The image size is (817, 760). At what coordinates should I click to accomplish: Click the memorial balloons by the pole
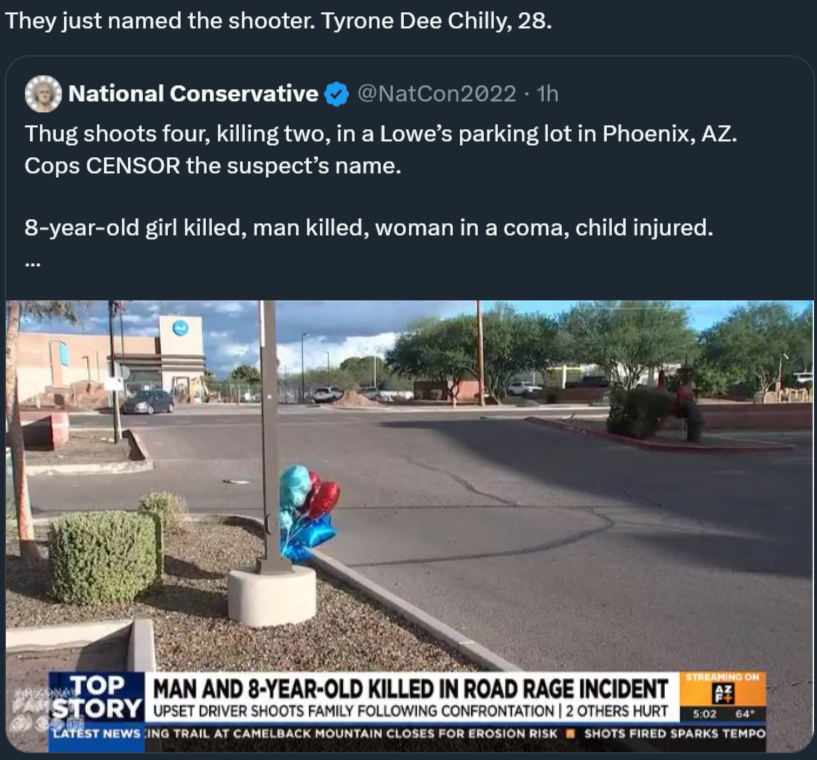pos(307,513)
